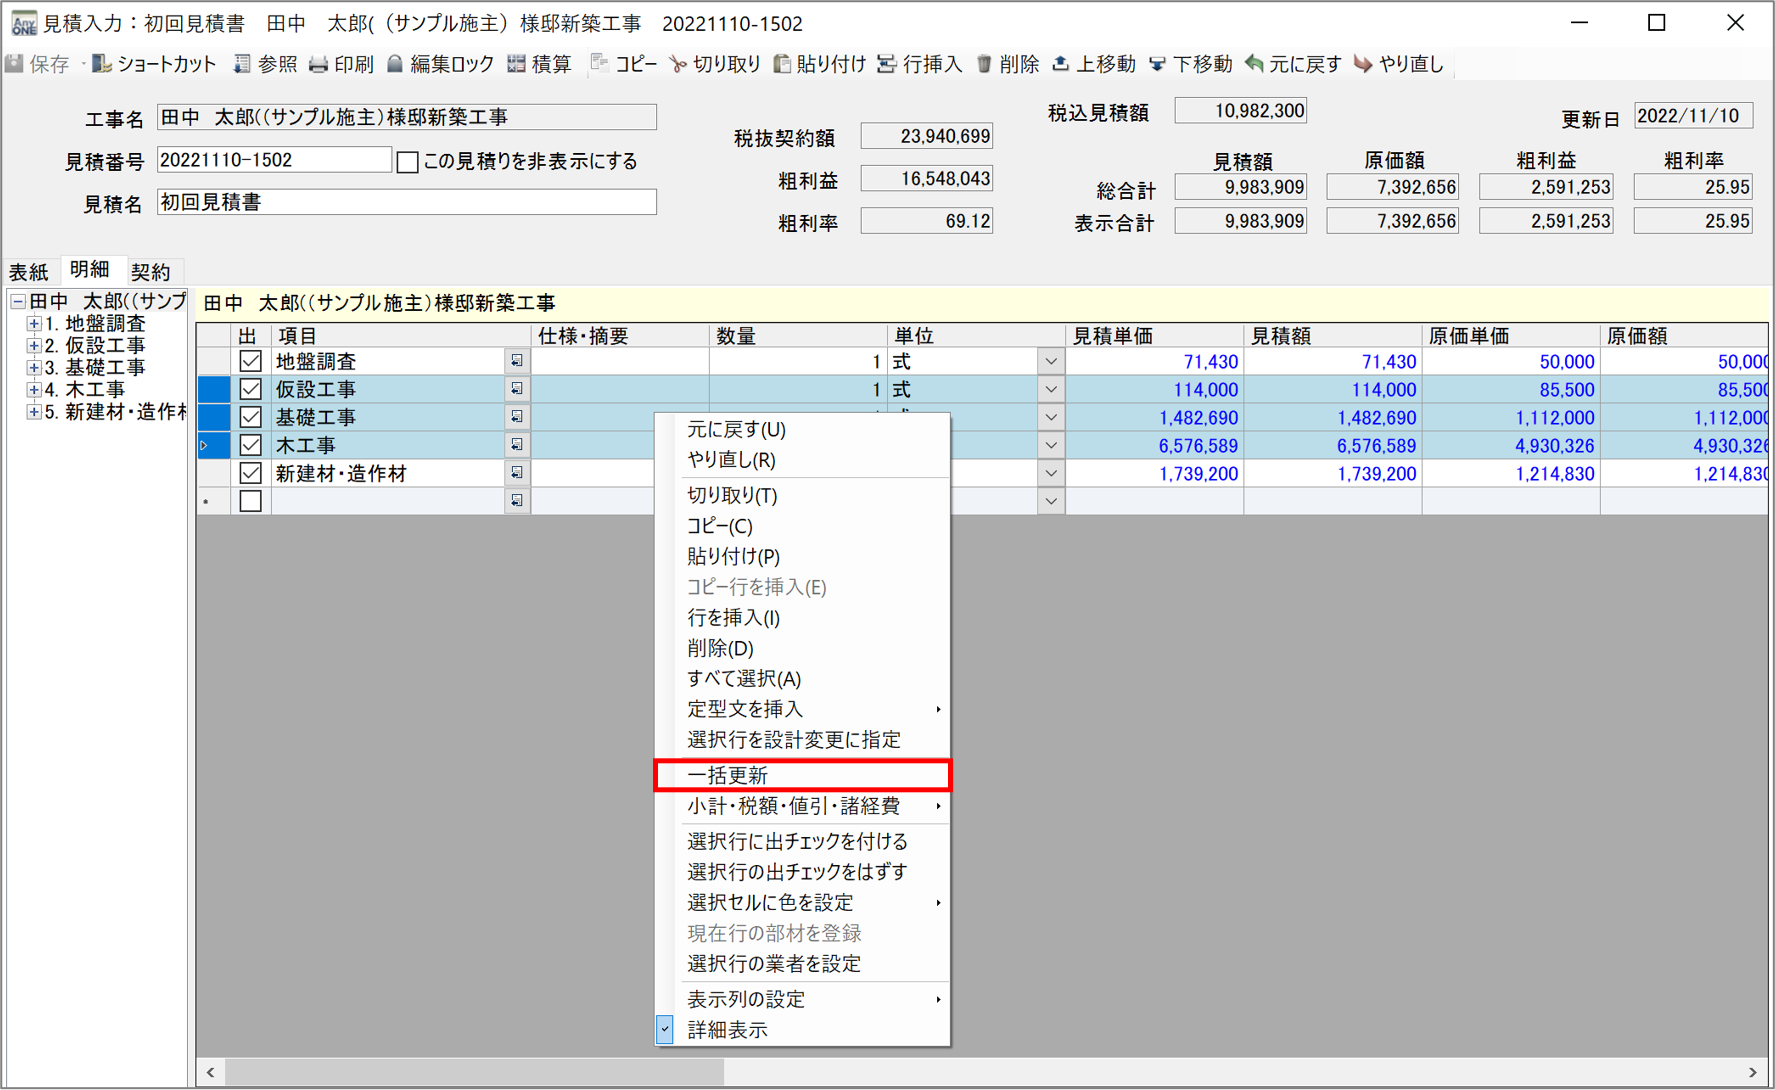Click the 削除 trash icon in toolbar
This screenshot has height=1090, width=1775.
pos(984,64)
